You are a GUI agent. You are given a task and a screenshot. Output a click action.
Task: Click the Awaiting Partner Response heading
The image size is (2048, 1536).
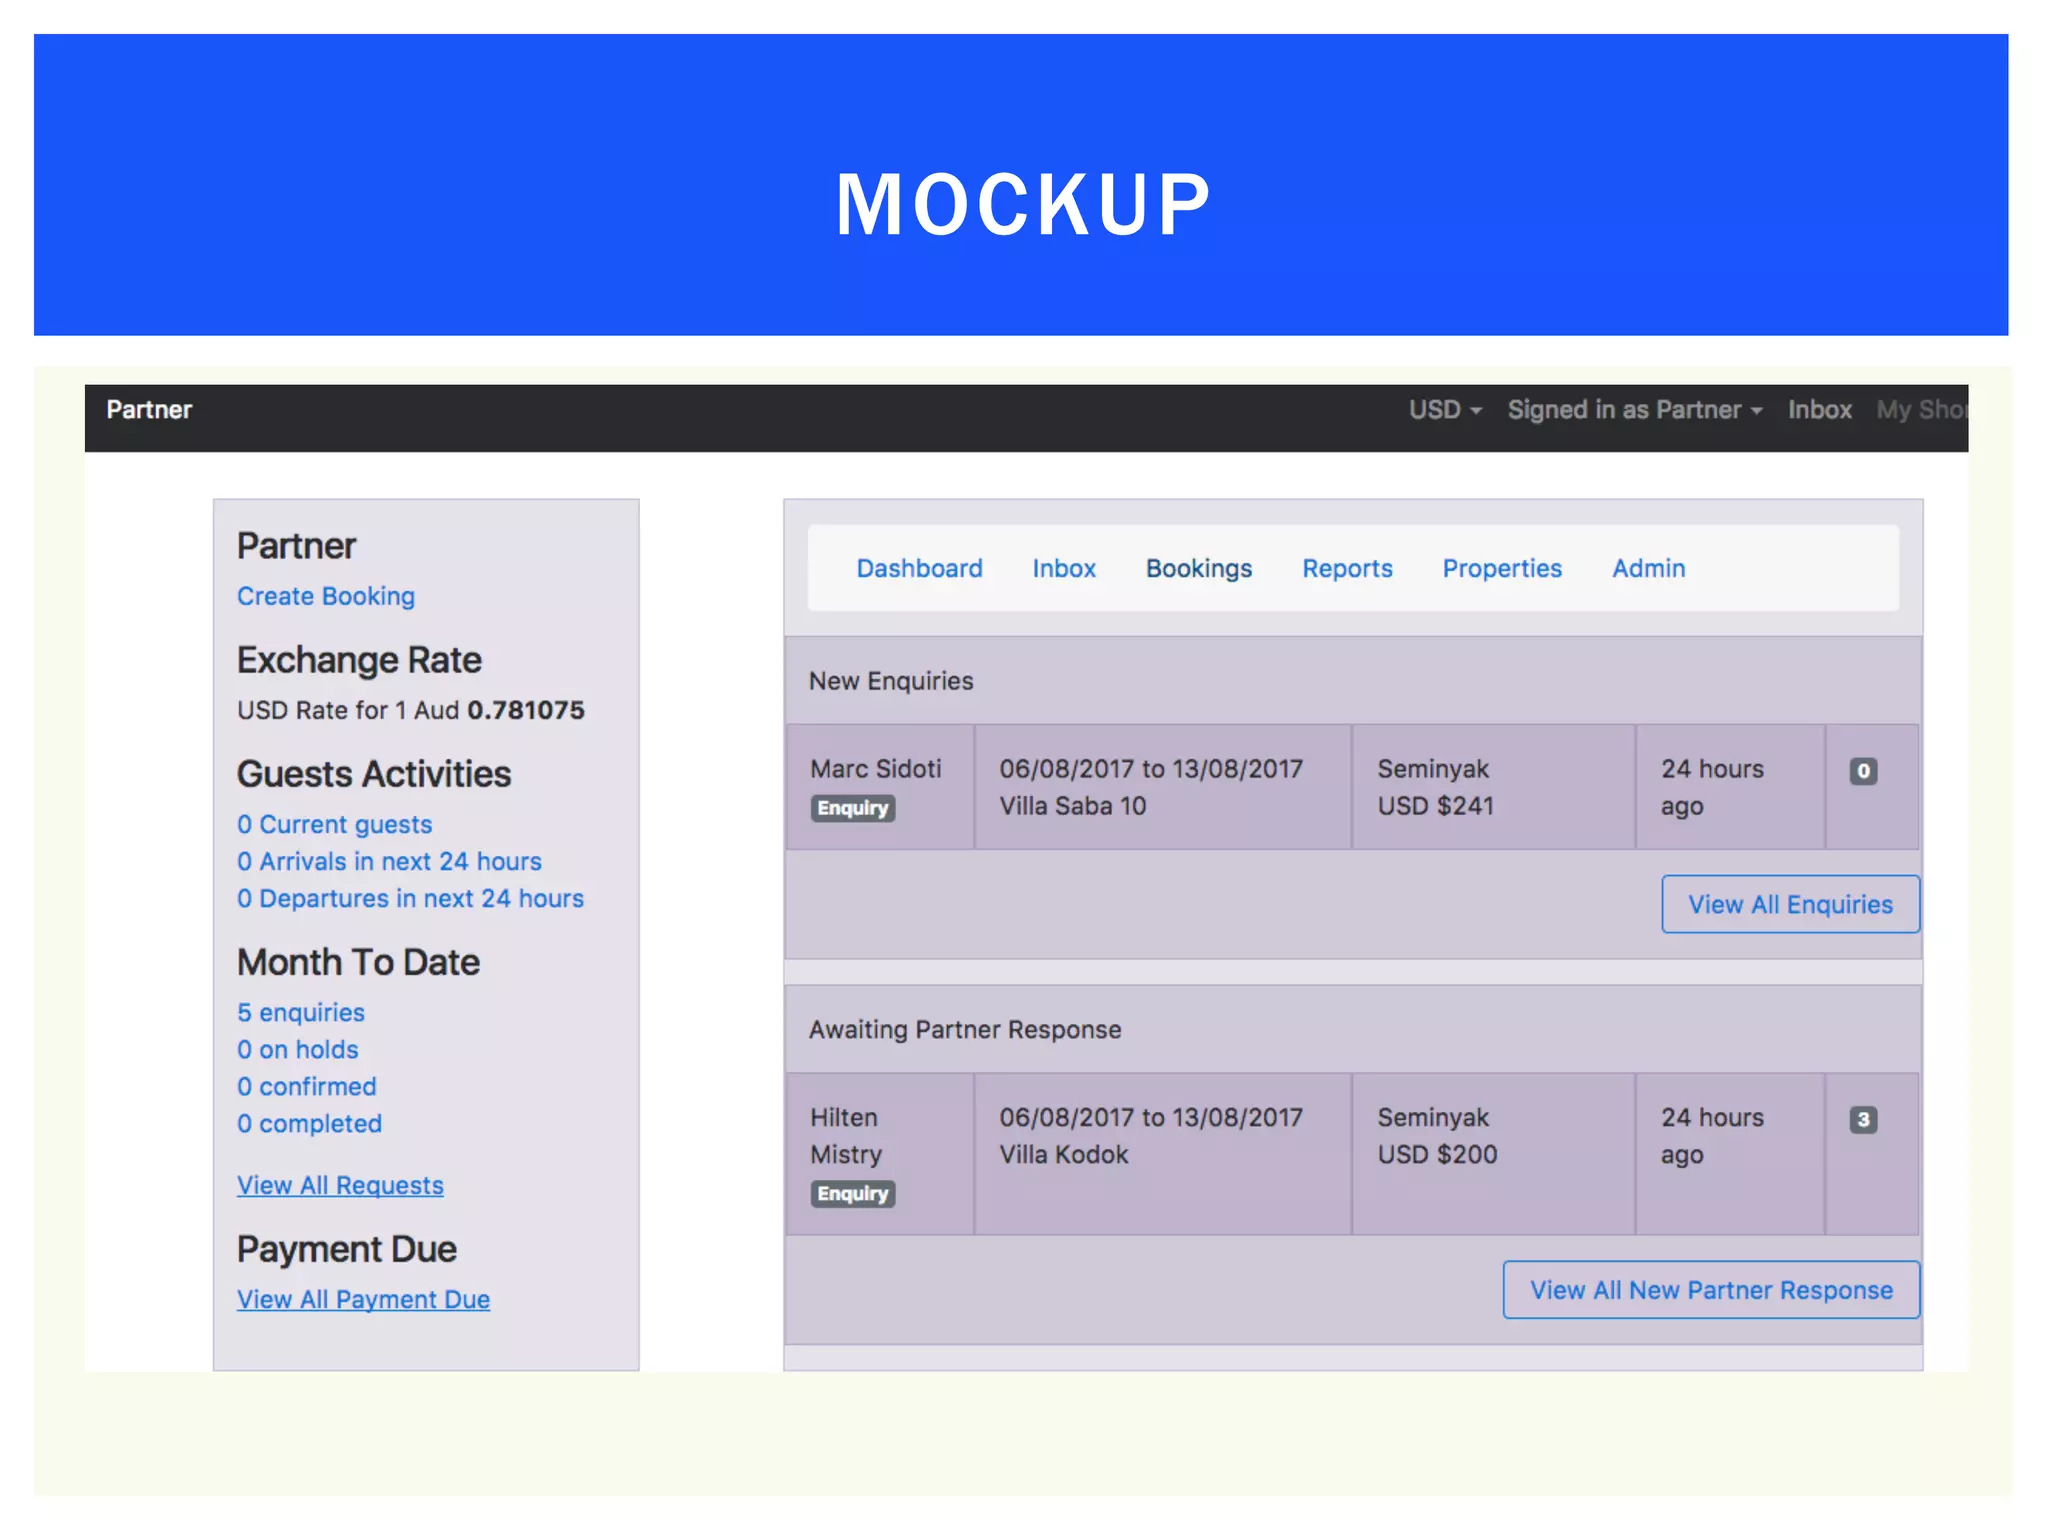(x=965, y=1030)
